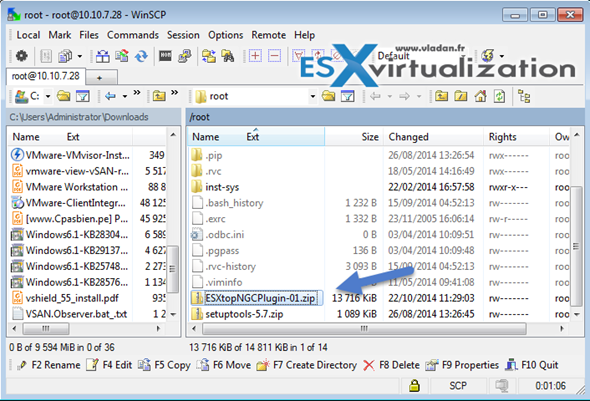
Task: Open Preferences with the gear icon
Action: tap(21, 56)
